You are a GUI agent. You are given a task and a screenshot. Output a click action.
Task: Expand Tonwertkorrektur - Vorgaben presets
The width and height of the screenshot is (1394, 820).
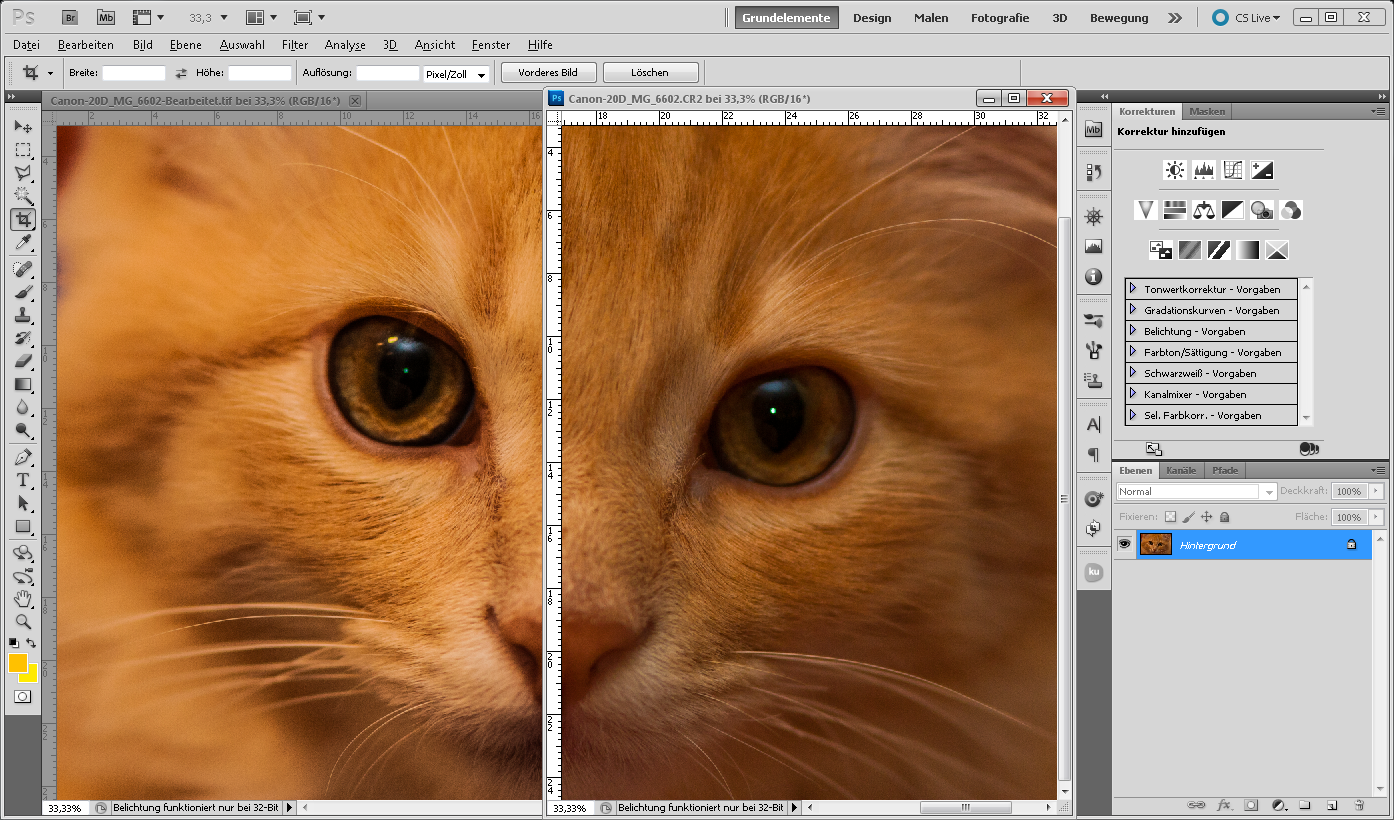1133,289
